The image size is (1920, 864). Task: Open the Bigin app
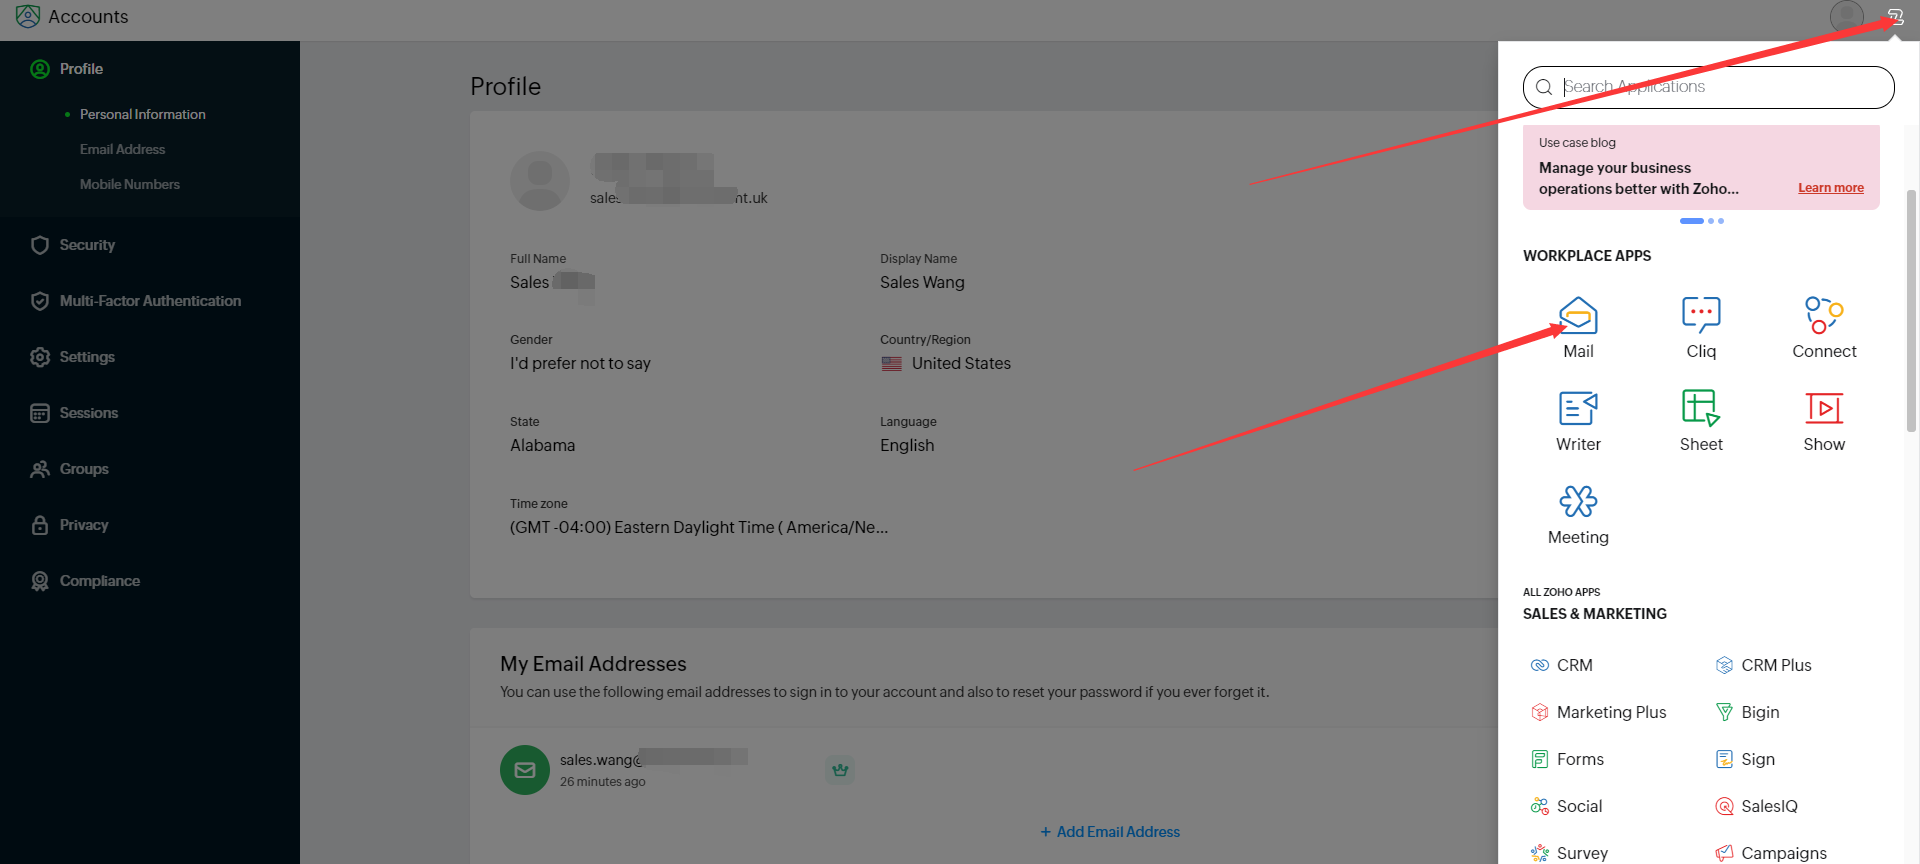1748,712
